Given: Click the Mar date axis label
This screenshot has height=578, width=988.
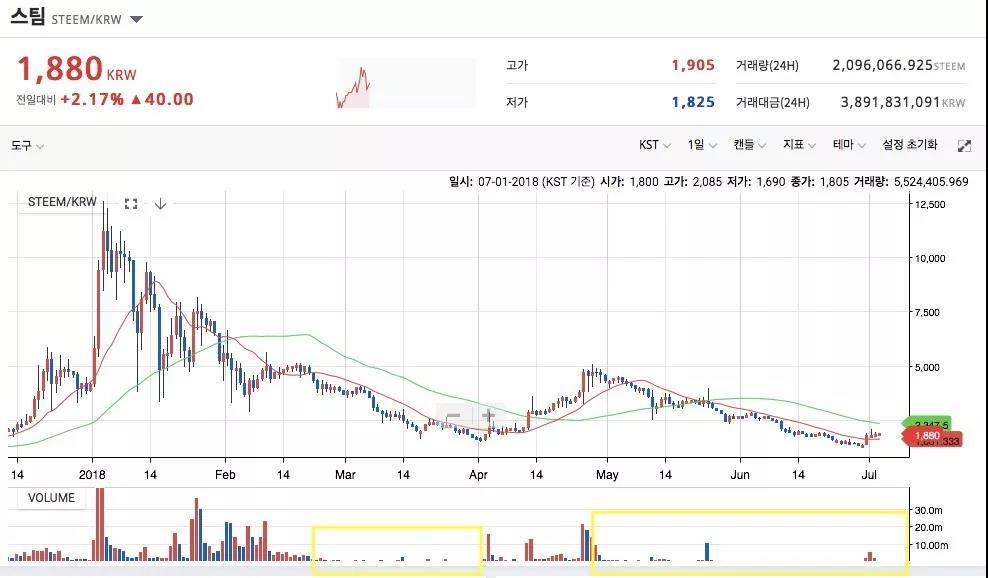Looking at the screenshot, I should pyautogui.click(x=345, y=475).
